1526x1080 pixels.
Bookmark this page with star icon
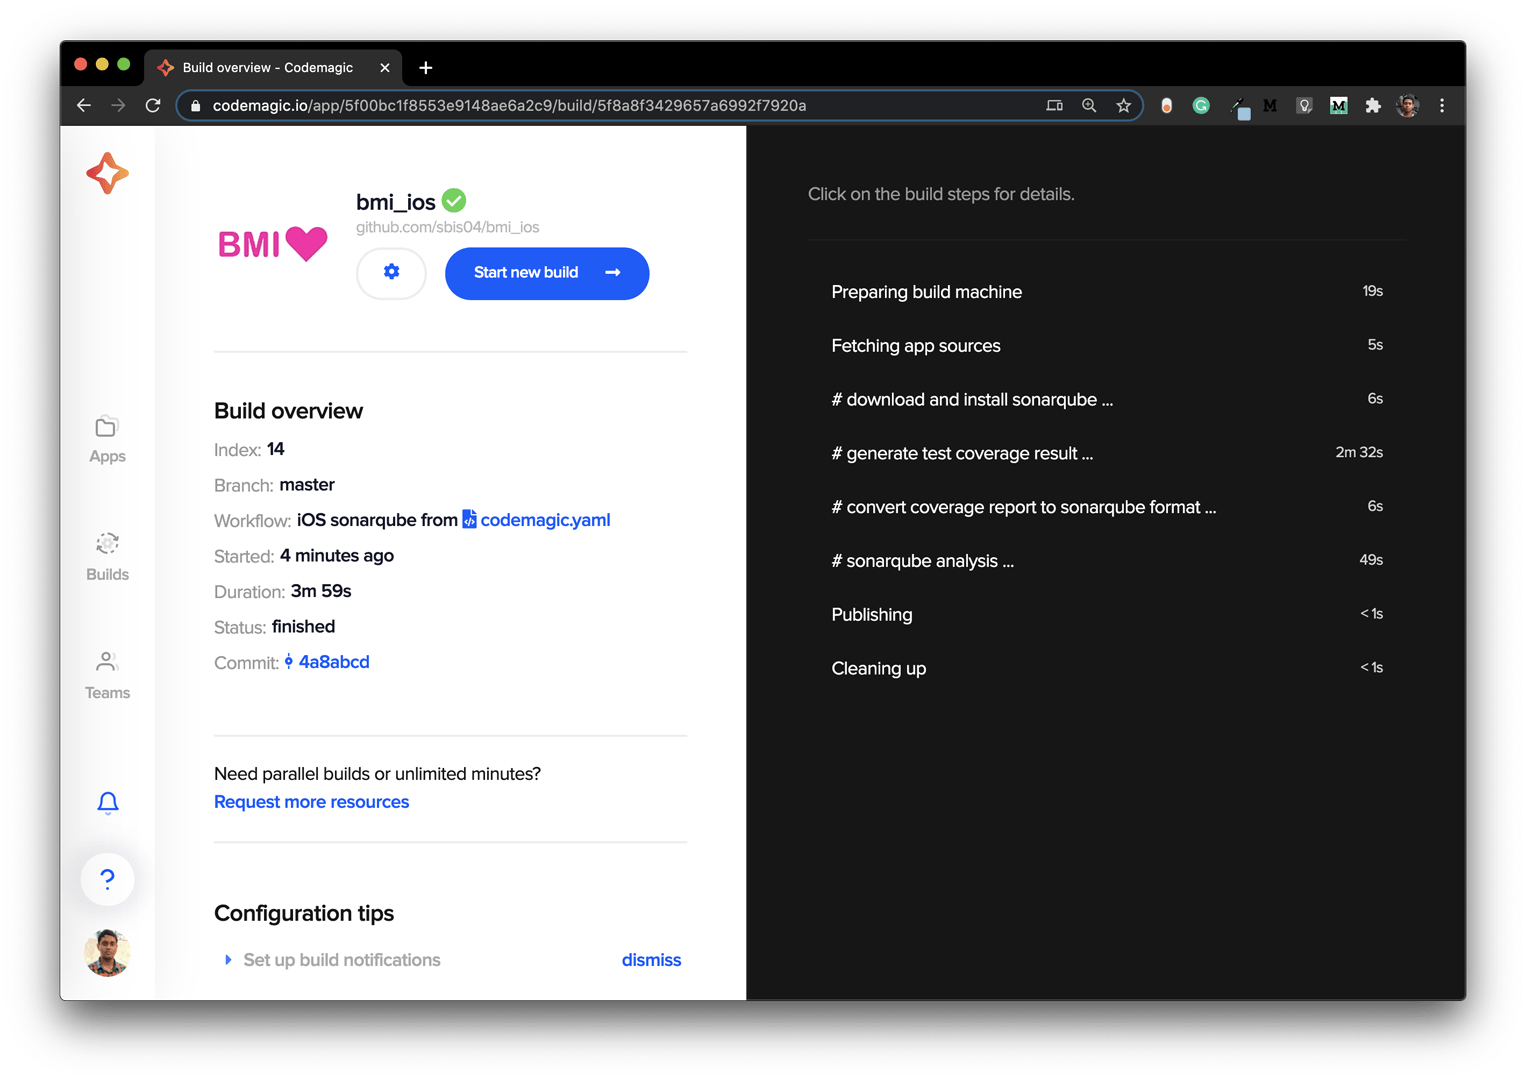(1124, 105)
